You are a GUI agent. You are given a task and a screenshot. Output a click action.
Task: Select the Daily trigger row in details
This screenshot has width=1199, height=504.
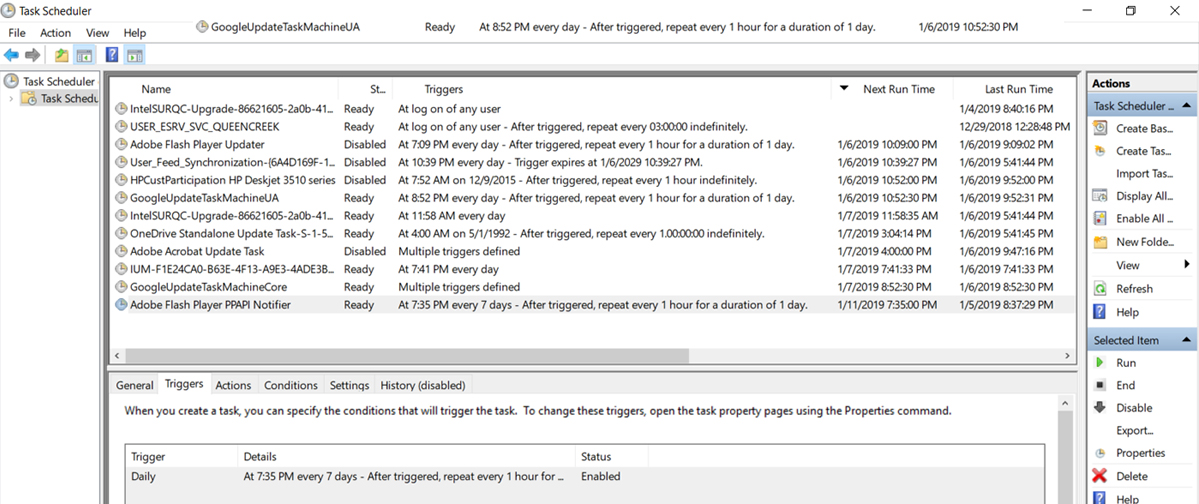click(585, 476)
